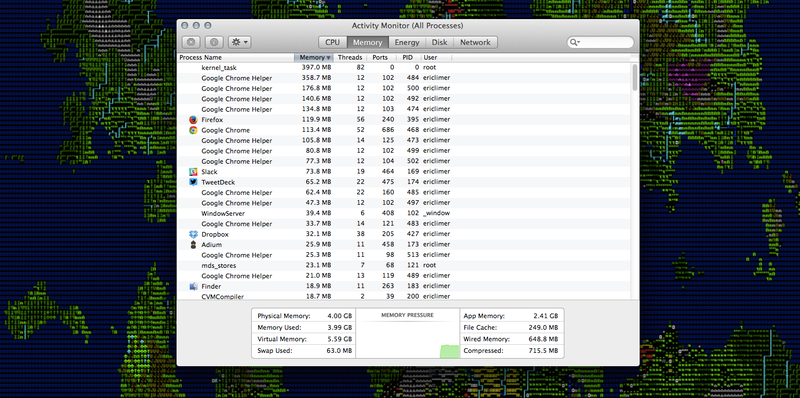Image resolution: width=800 pixels, height=398 pixels.
Task: Click the Inspect process info icon
Action: (x=214, y=42)
